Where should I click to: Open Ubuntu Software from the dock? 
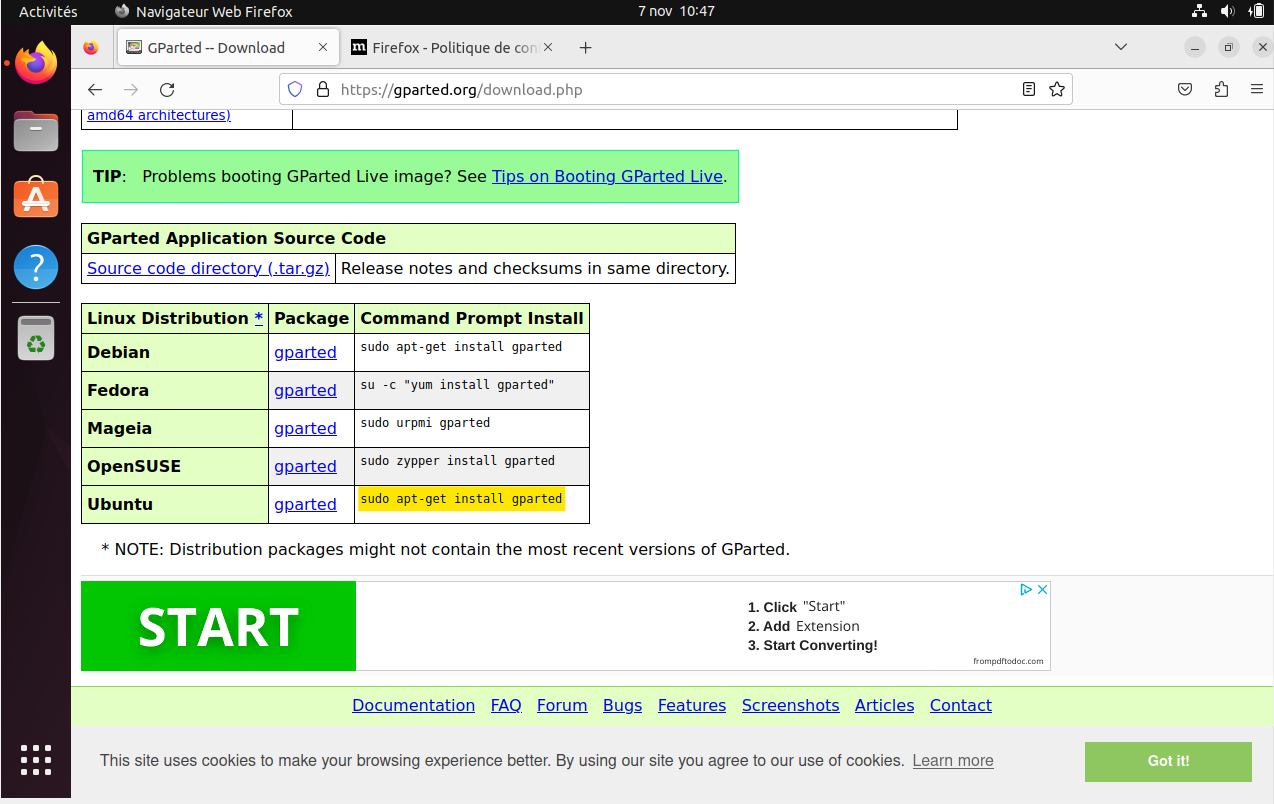[36, 199]
